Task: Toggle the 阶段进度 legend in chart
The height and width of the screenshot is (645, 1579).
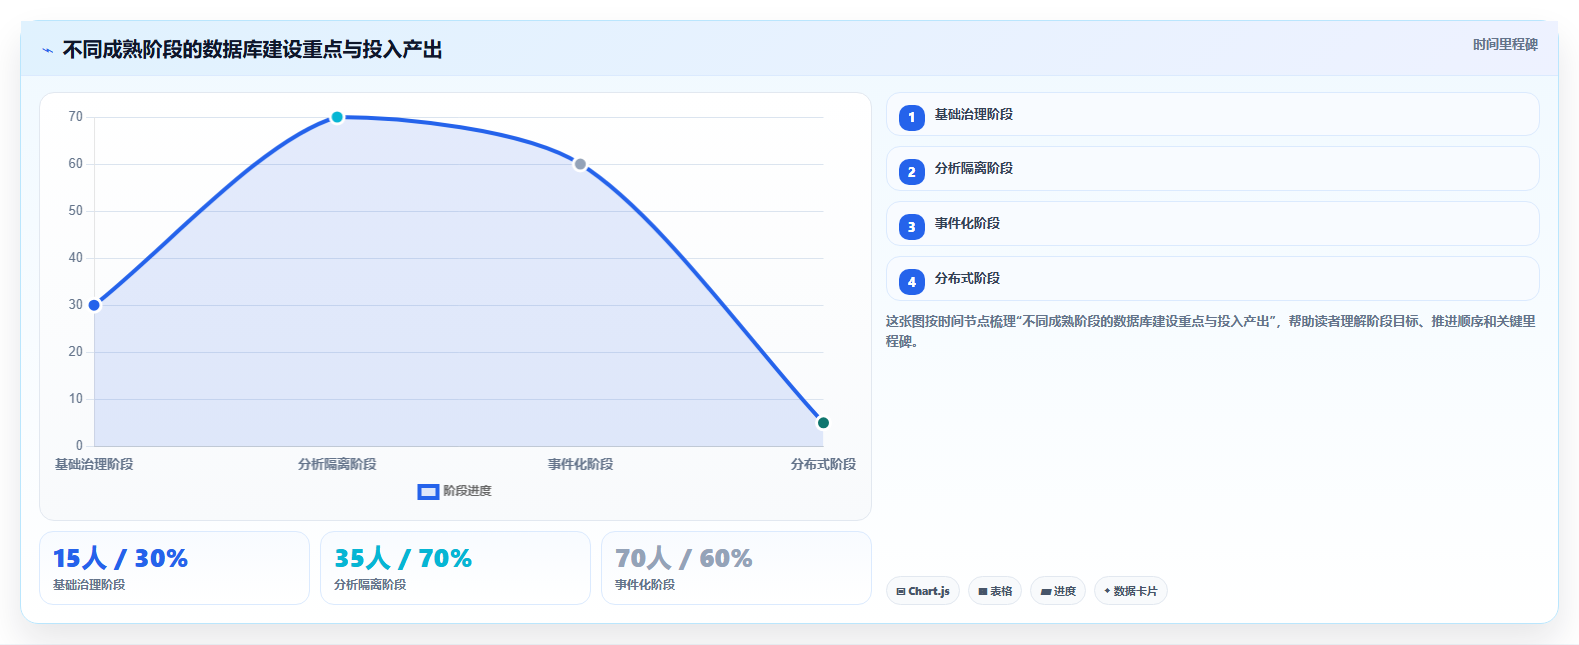Action: (454, 491)
